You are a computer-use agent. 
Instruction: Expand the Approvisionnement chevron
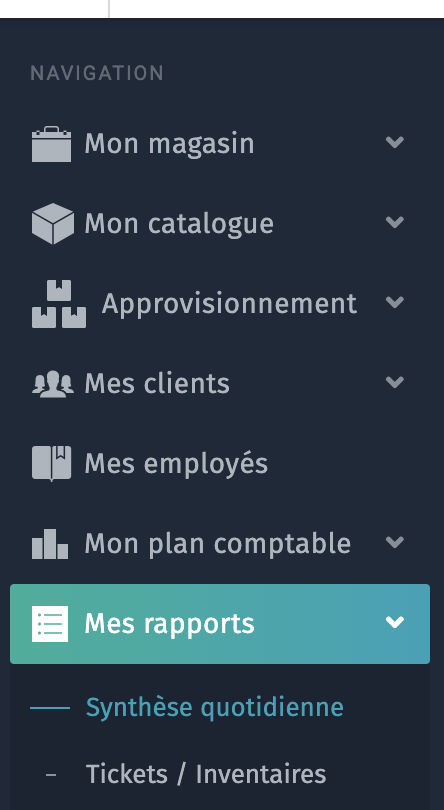tap(394, 302)
